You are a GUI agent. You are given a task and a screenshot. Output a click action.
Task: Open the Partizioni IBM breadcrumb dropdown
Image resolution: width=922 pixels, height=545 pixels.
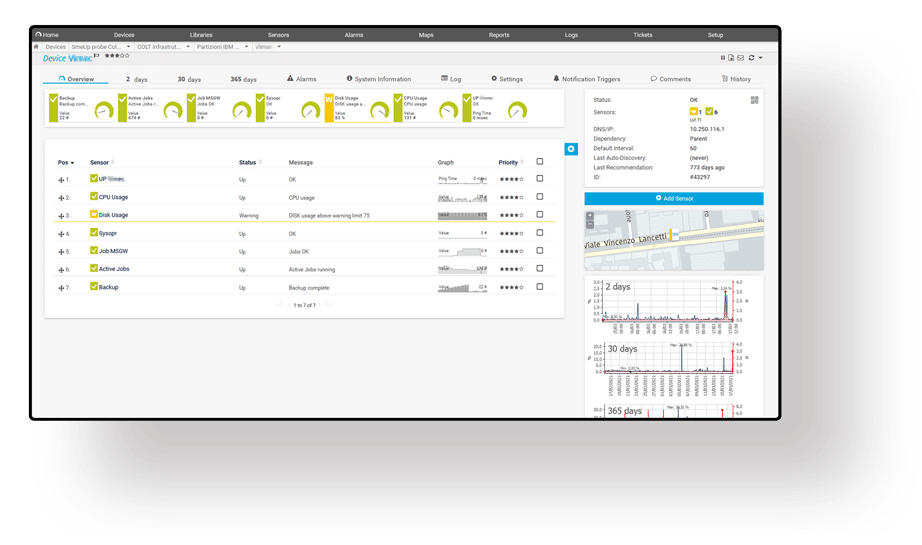(x=246, y=47)
